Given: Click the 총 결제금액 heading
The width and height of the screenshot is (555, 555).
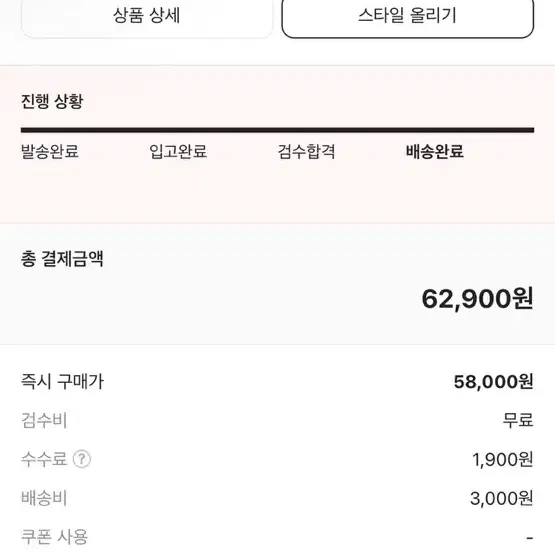Looking at the screenshot, I should (x=62, y=259).
